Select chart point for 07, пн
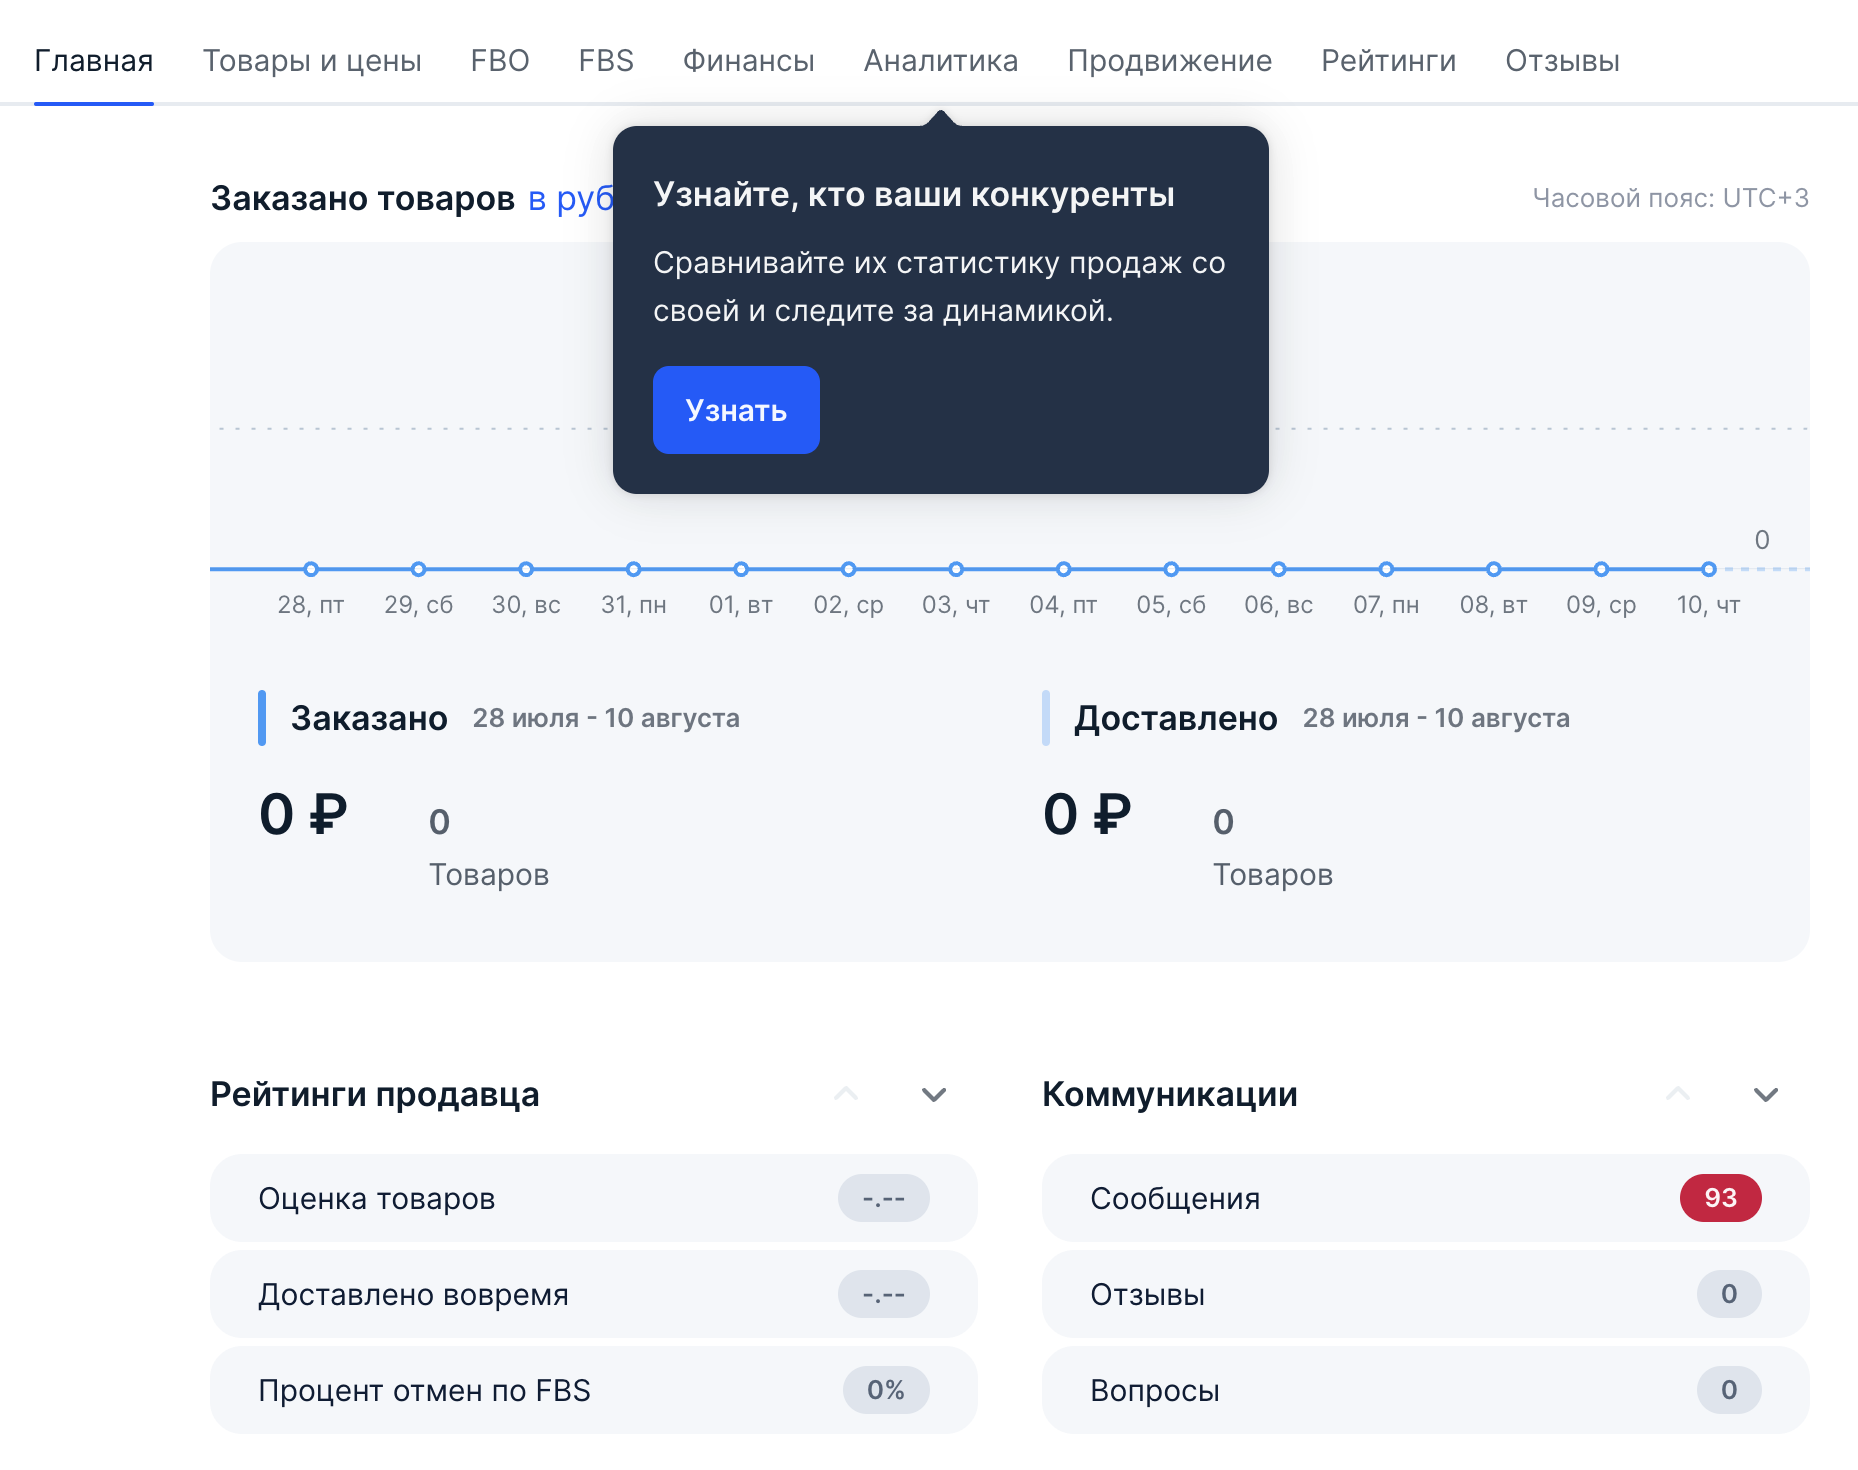Viewport: 1858px width, 1470px height. click(x=1386, y=569)
